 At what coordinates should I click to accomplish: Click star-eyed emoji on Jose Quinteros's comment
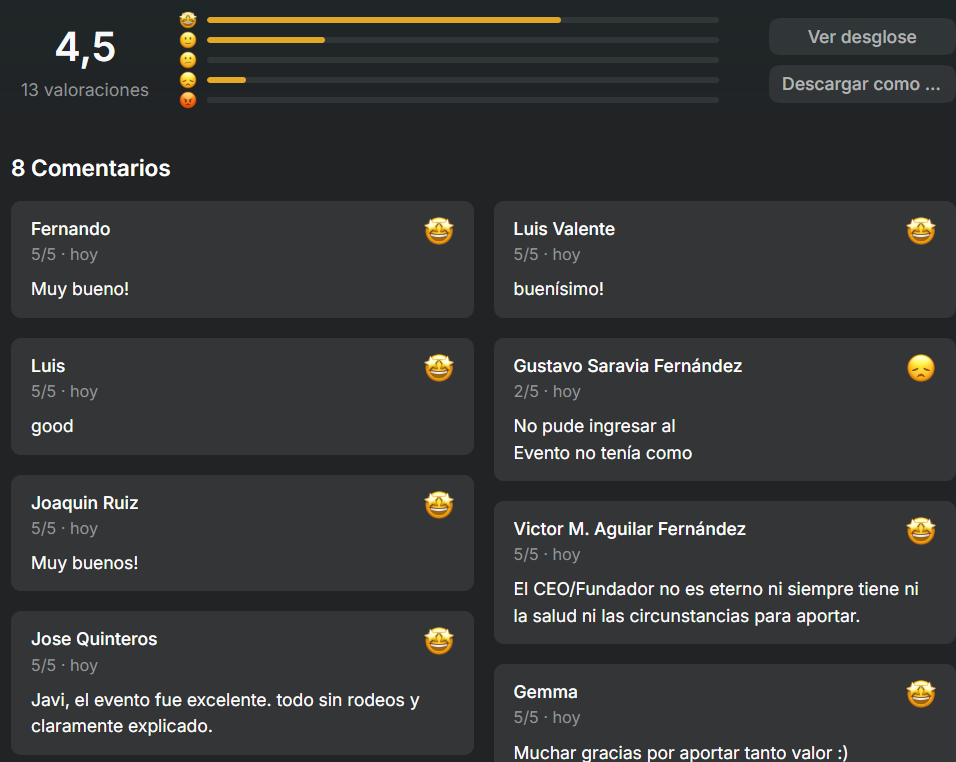coord(439,641)
